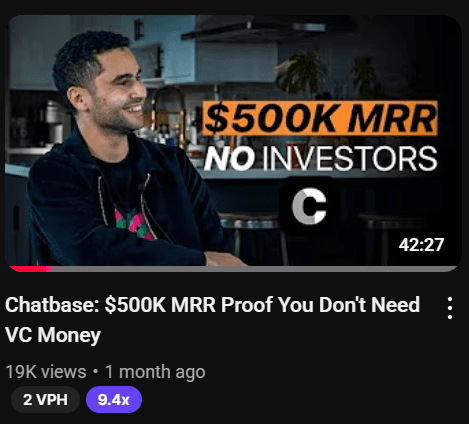This screenshot has width=469, height=424.
Task: Click the gray unwatched portion of progress bar
Action: pyautogui.click(x=255, y=269)
